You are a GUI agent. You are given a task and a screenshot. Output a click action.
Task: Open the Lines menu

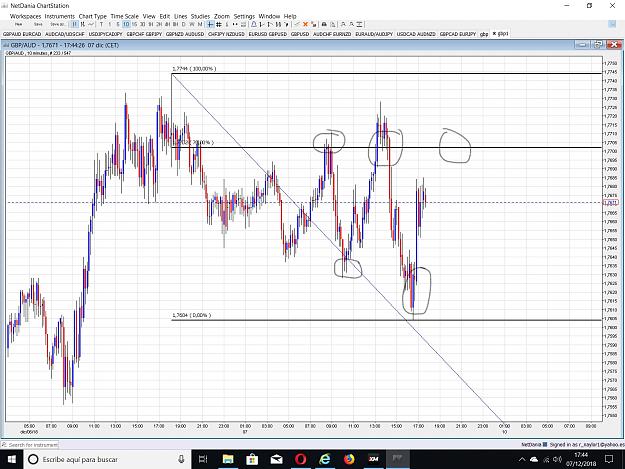click(x=181, y=16)
